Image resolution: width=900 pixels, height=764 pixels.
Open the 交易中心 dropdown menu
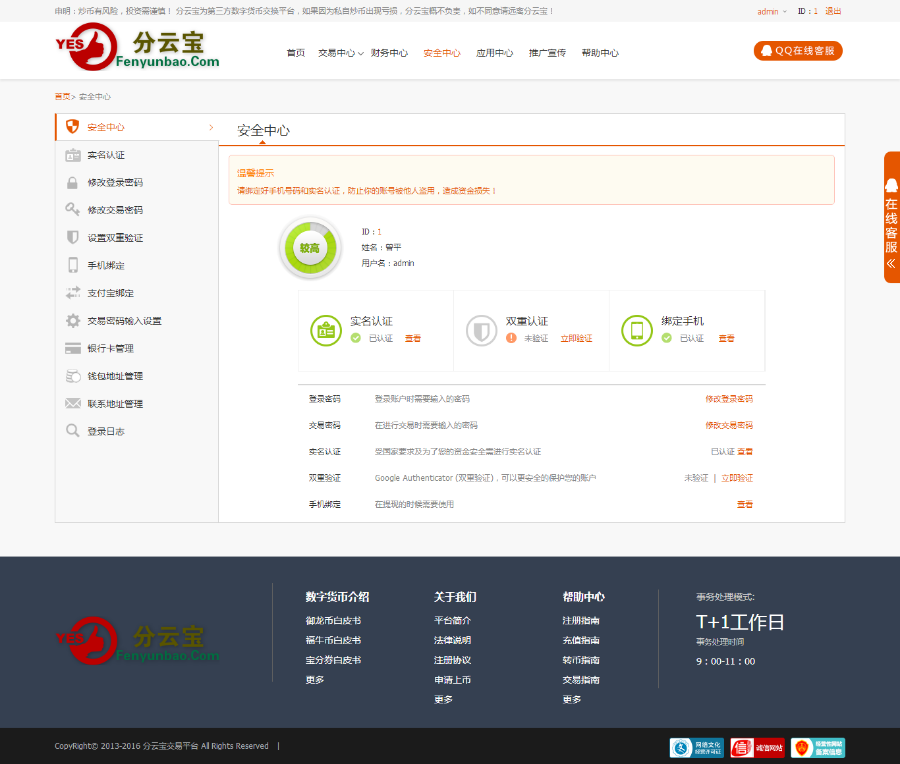(x=341, y=53)
